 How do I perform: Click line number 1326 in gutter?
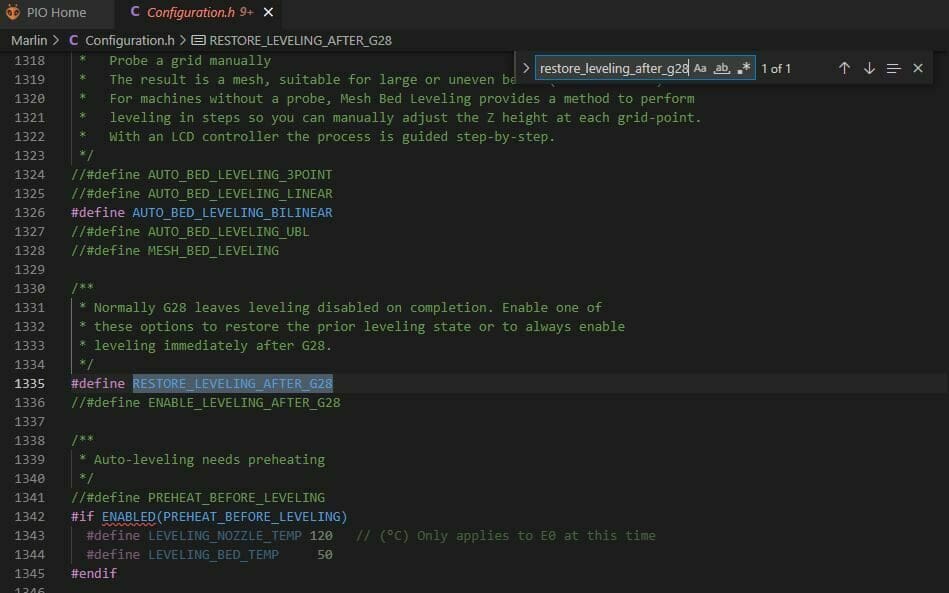30,213
